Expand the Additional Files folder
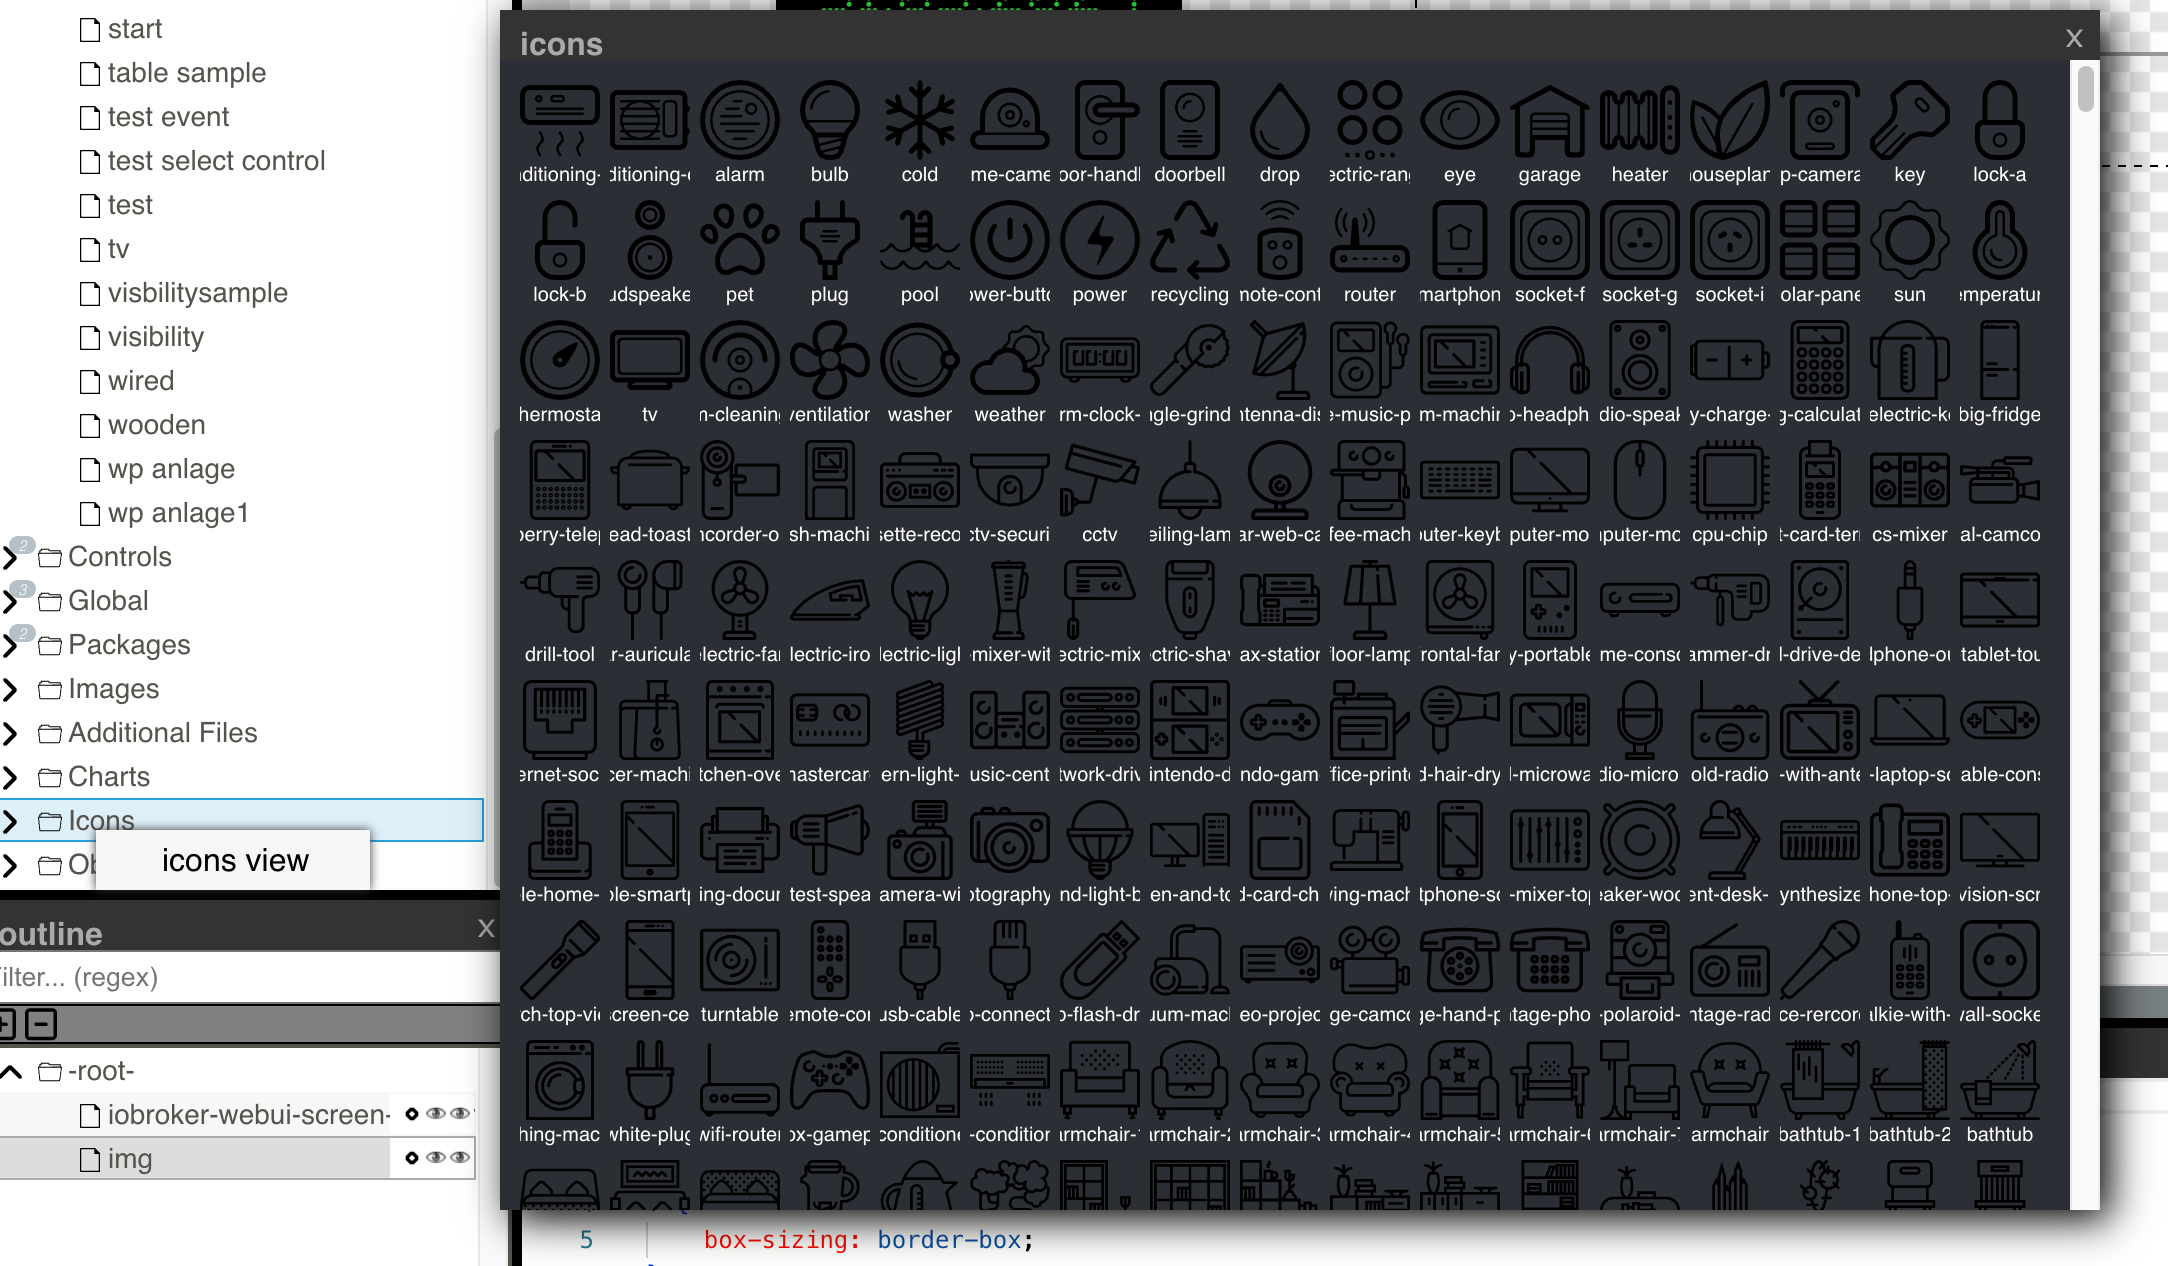Image resolution: width=2168 pixels, height=1266 pixels. point(11,733)
